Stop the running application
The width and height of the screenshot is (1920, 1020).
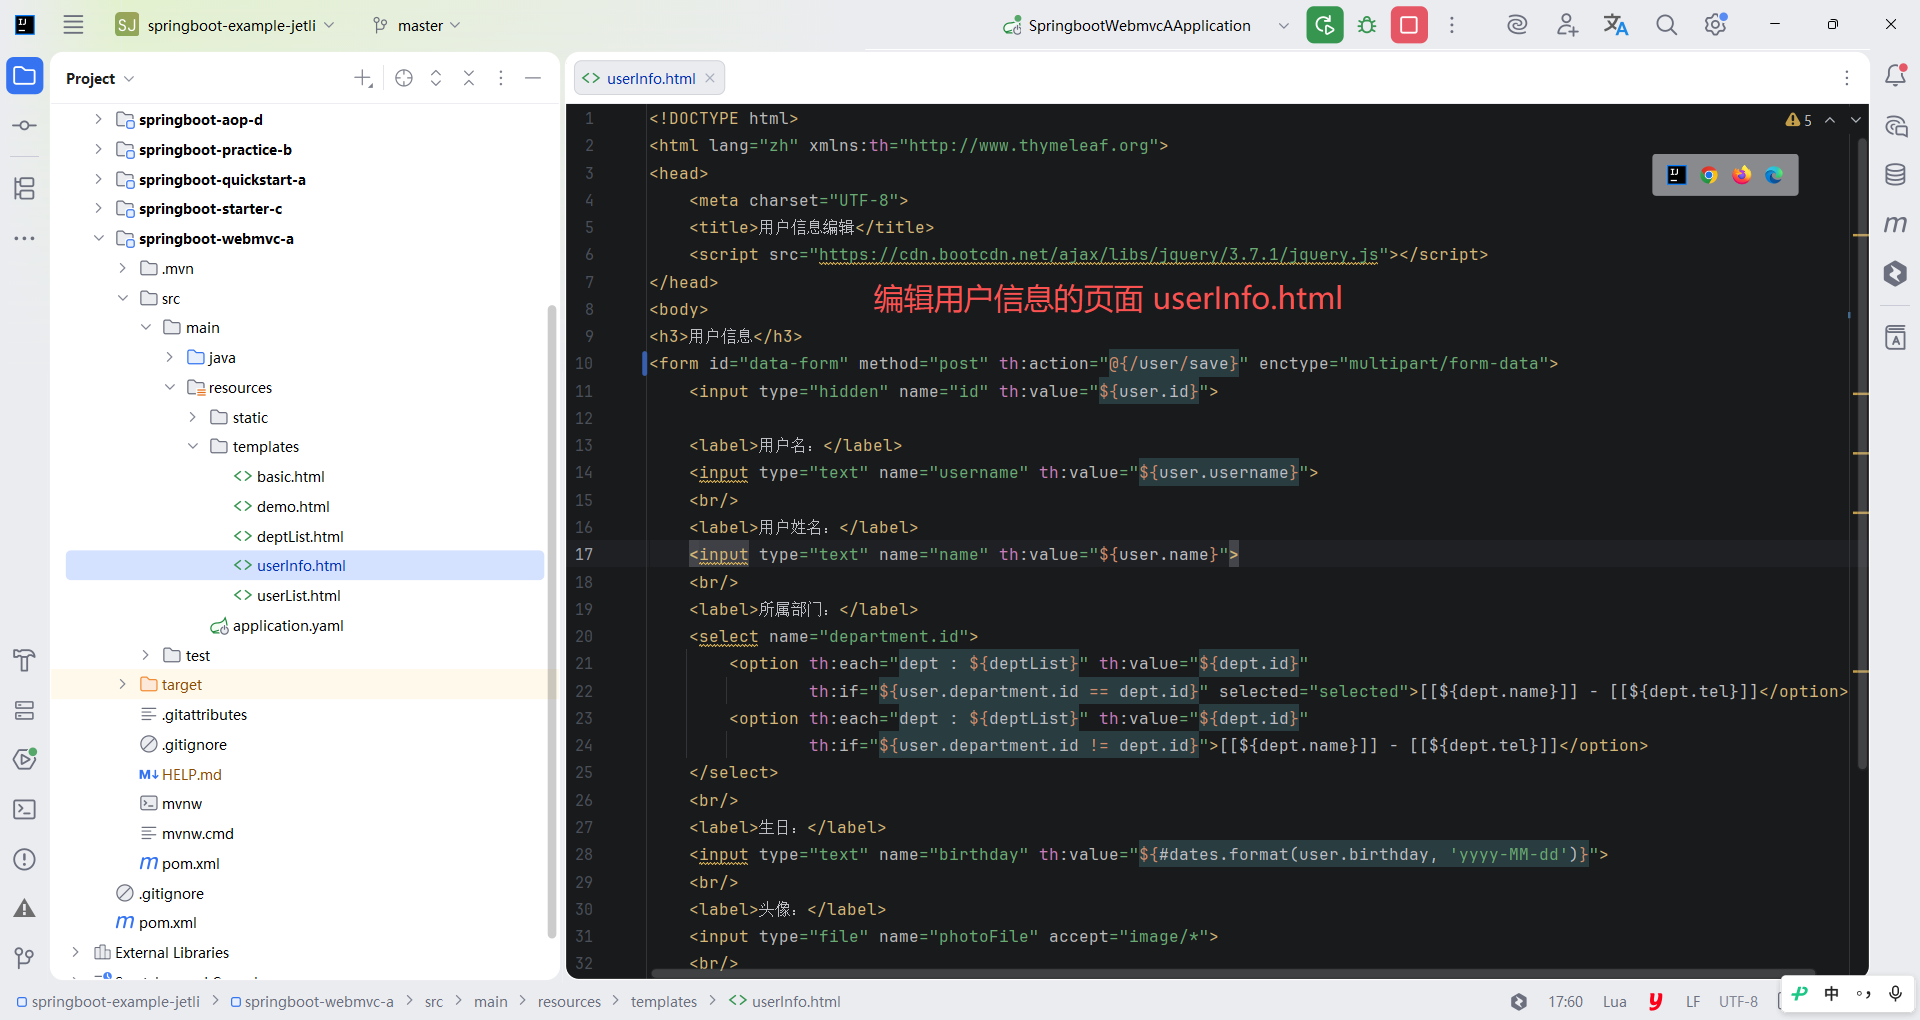[x=1409, y=25]
